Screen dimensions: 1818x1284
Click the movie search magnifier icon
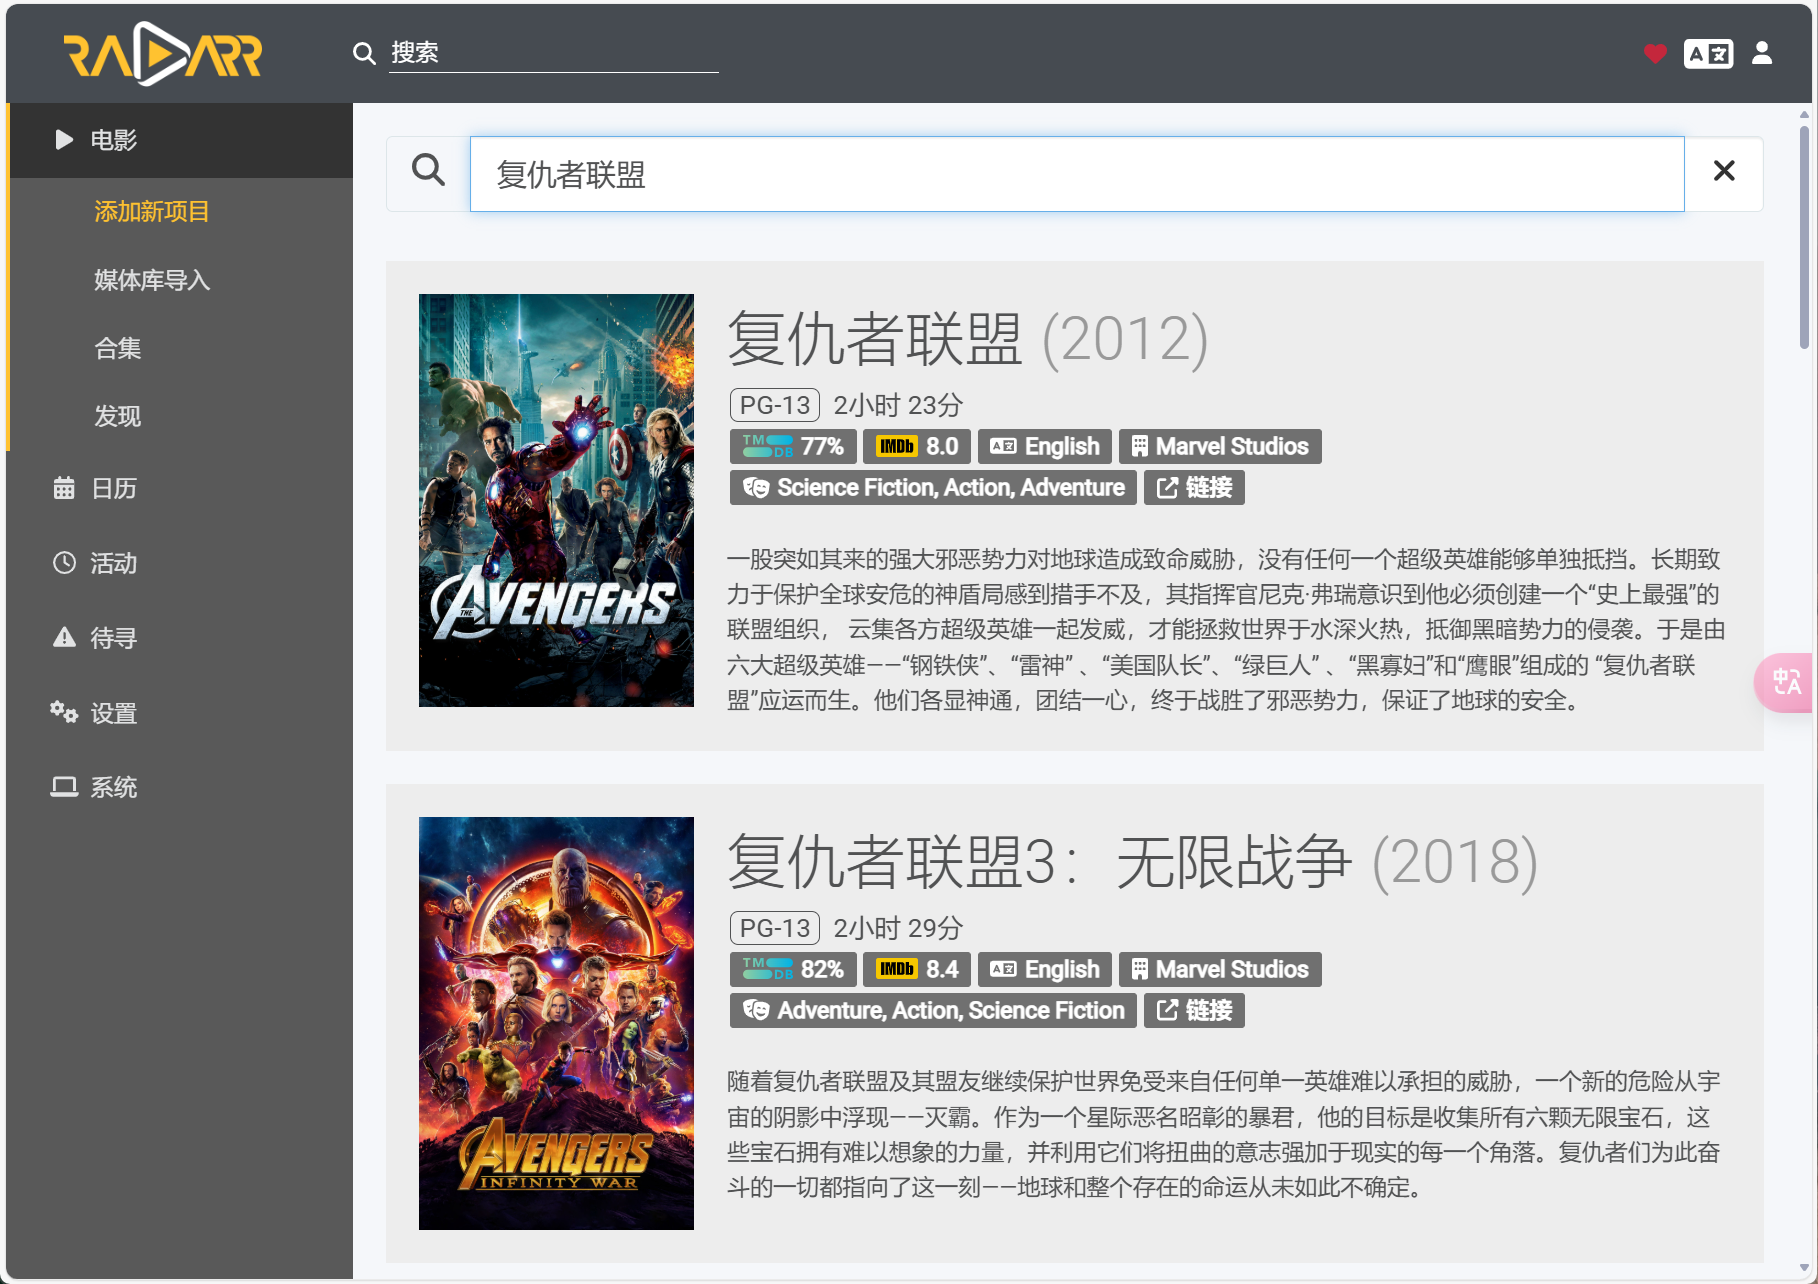pyautogui.click(x=428, y=171)
